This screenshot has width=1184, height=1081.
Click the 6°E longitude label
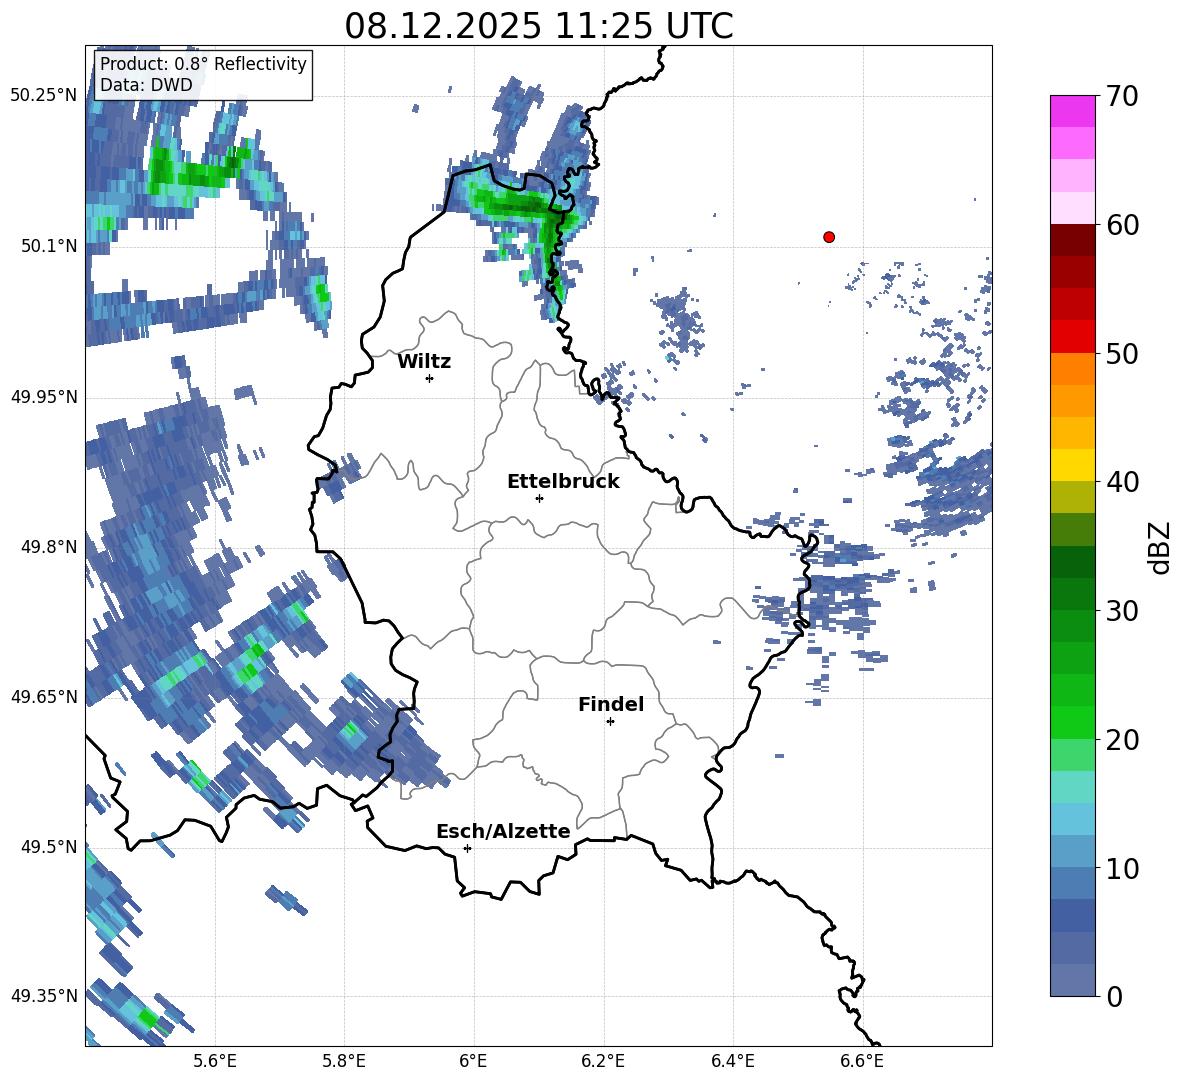[x=473, y=1061]
